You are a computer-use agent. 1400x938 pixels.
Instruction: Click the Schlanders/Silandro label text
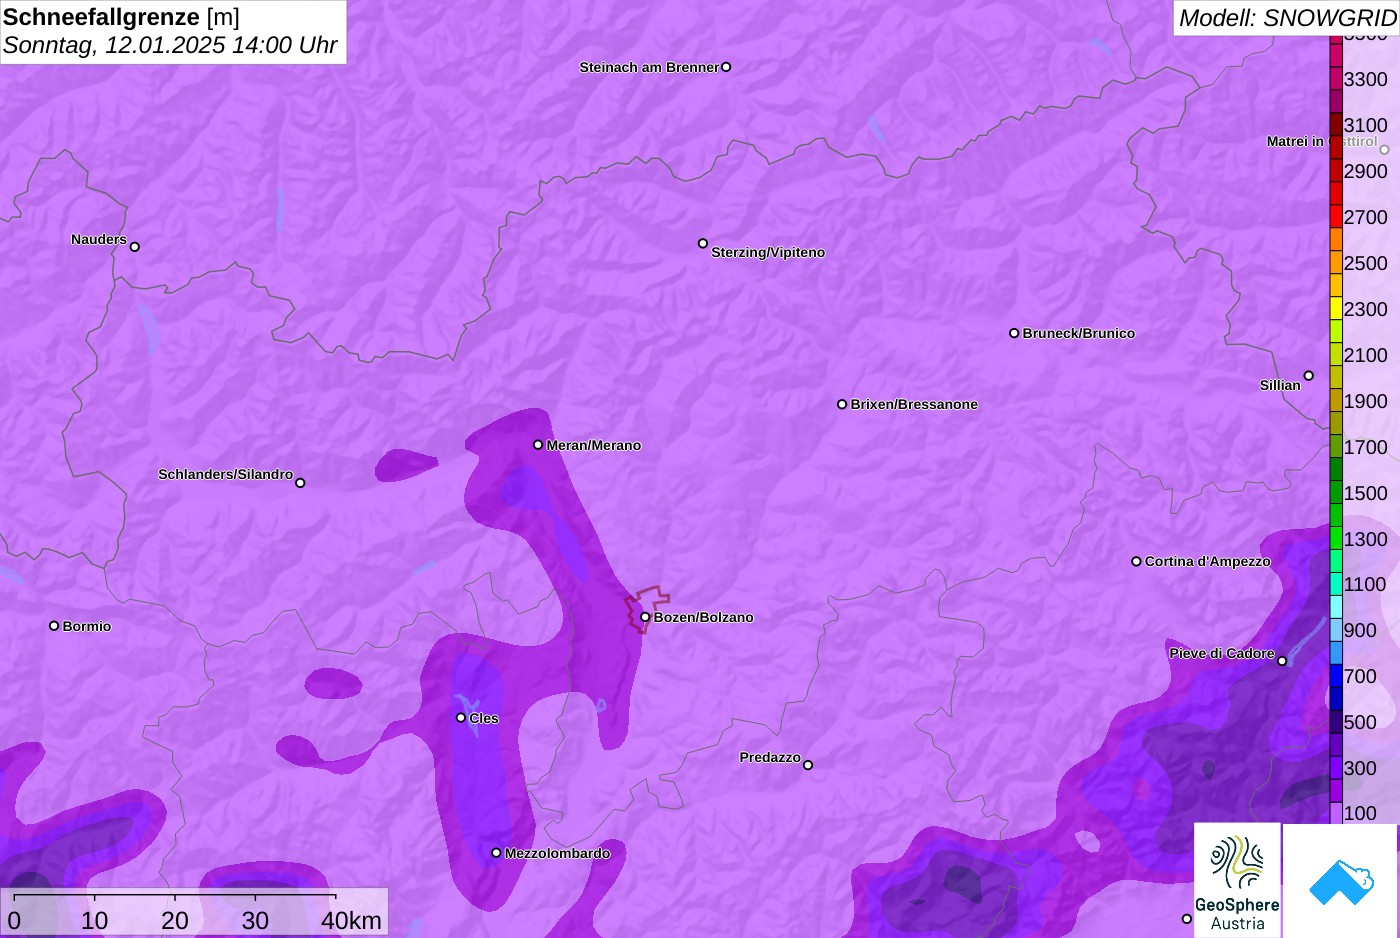[x=226, y=474]
